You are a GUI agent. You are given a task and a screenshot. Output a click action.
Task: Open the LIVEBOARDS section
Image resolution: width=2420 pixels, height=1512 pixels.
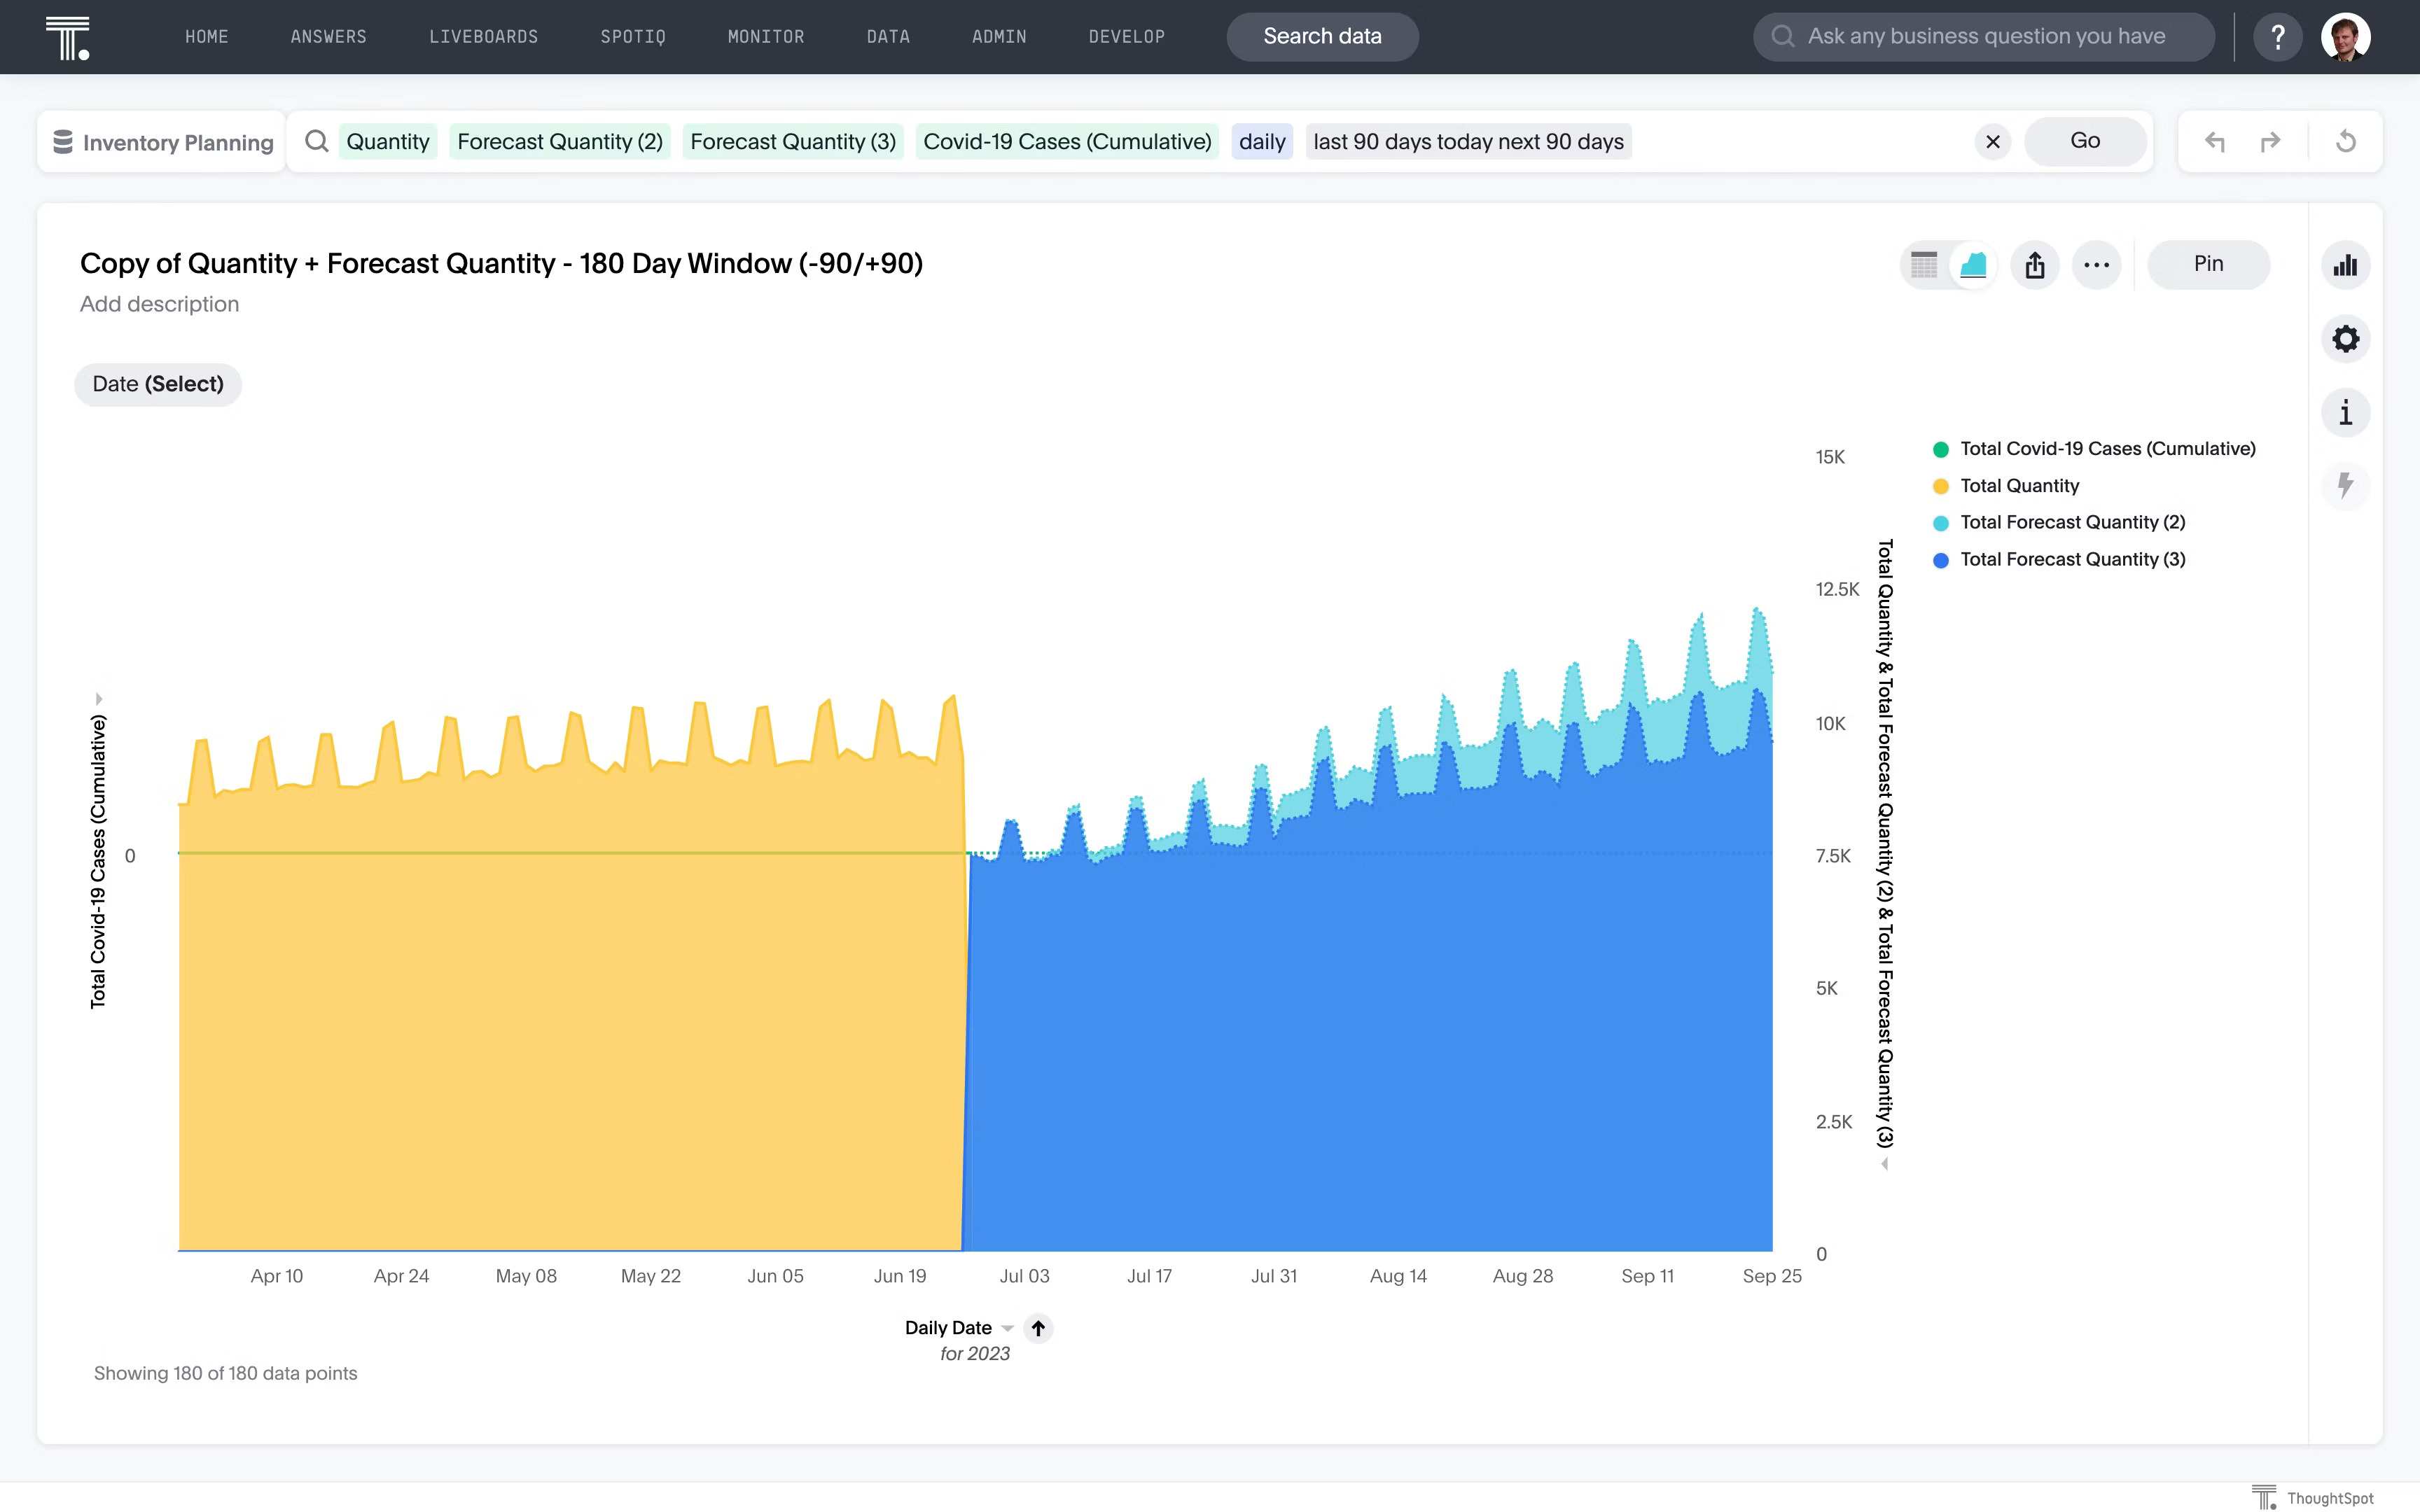tap(484, 37)
